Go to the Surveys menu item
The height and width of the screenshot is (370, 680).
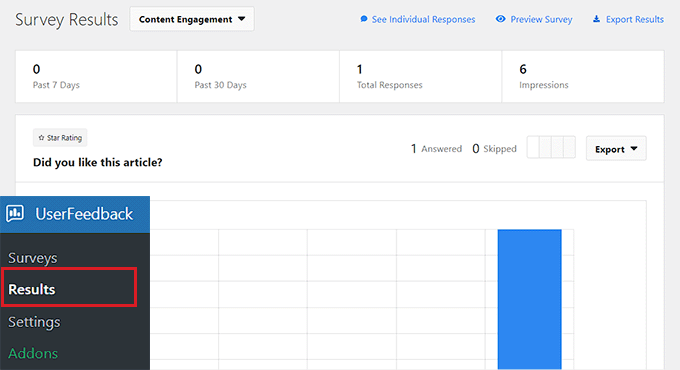pos(33,258)
